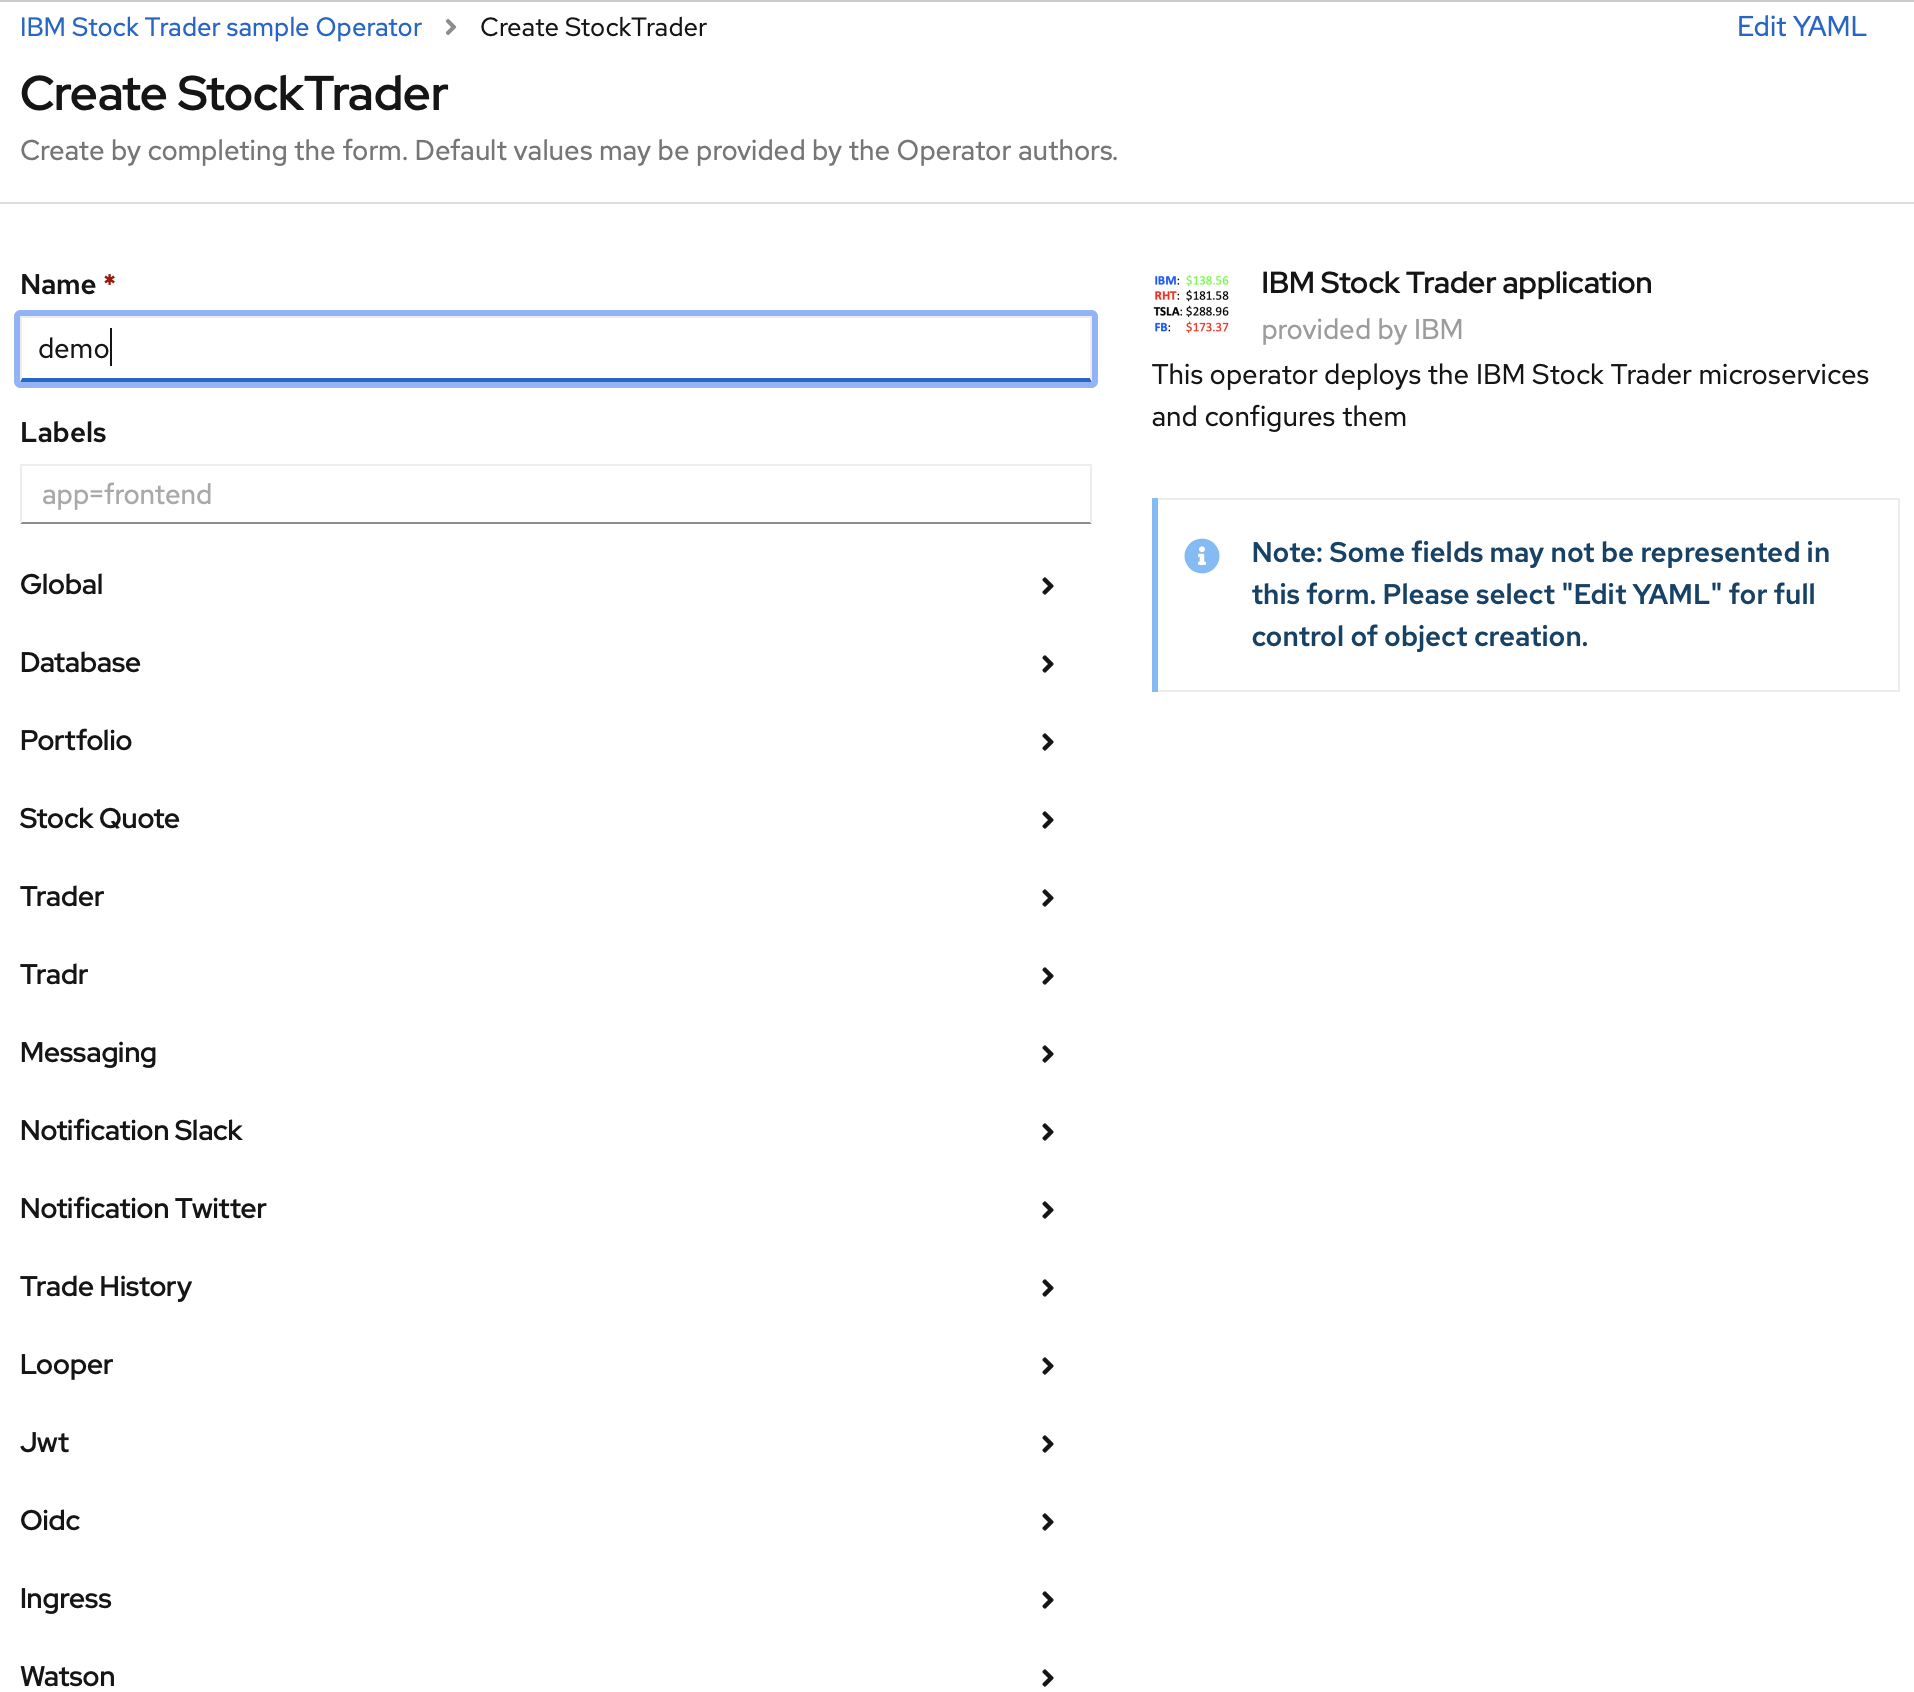
Task: Expand the Global section chevron
Action: pos(1047,585)
